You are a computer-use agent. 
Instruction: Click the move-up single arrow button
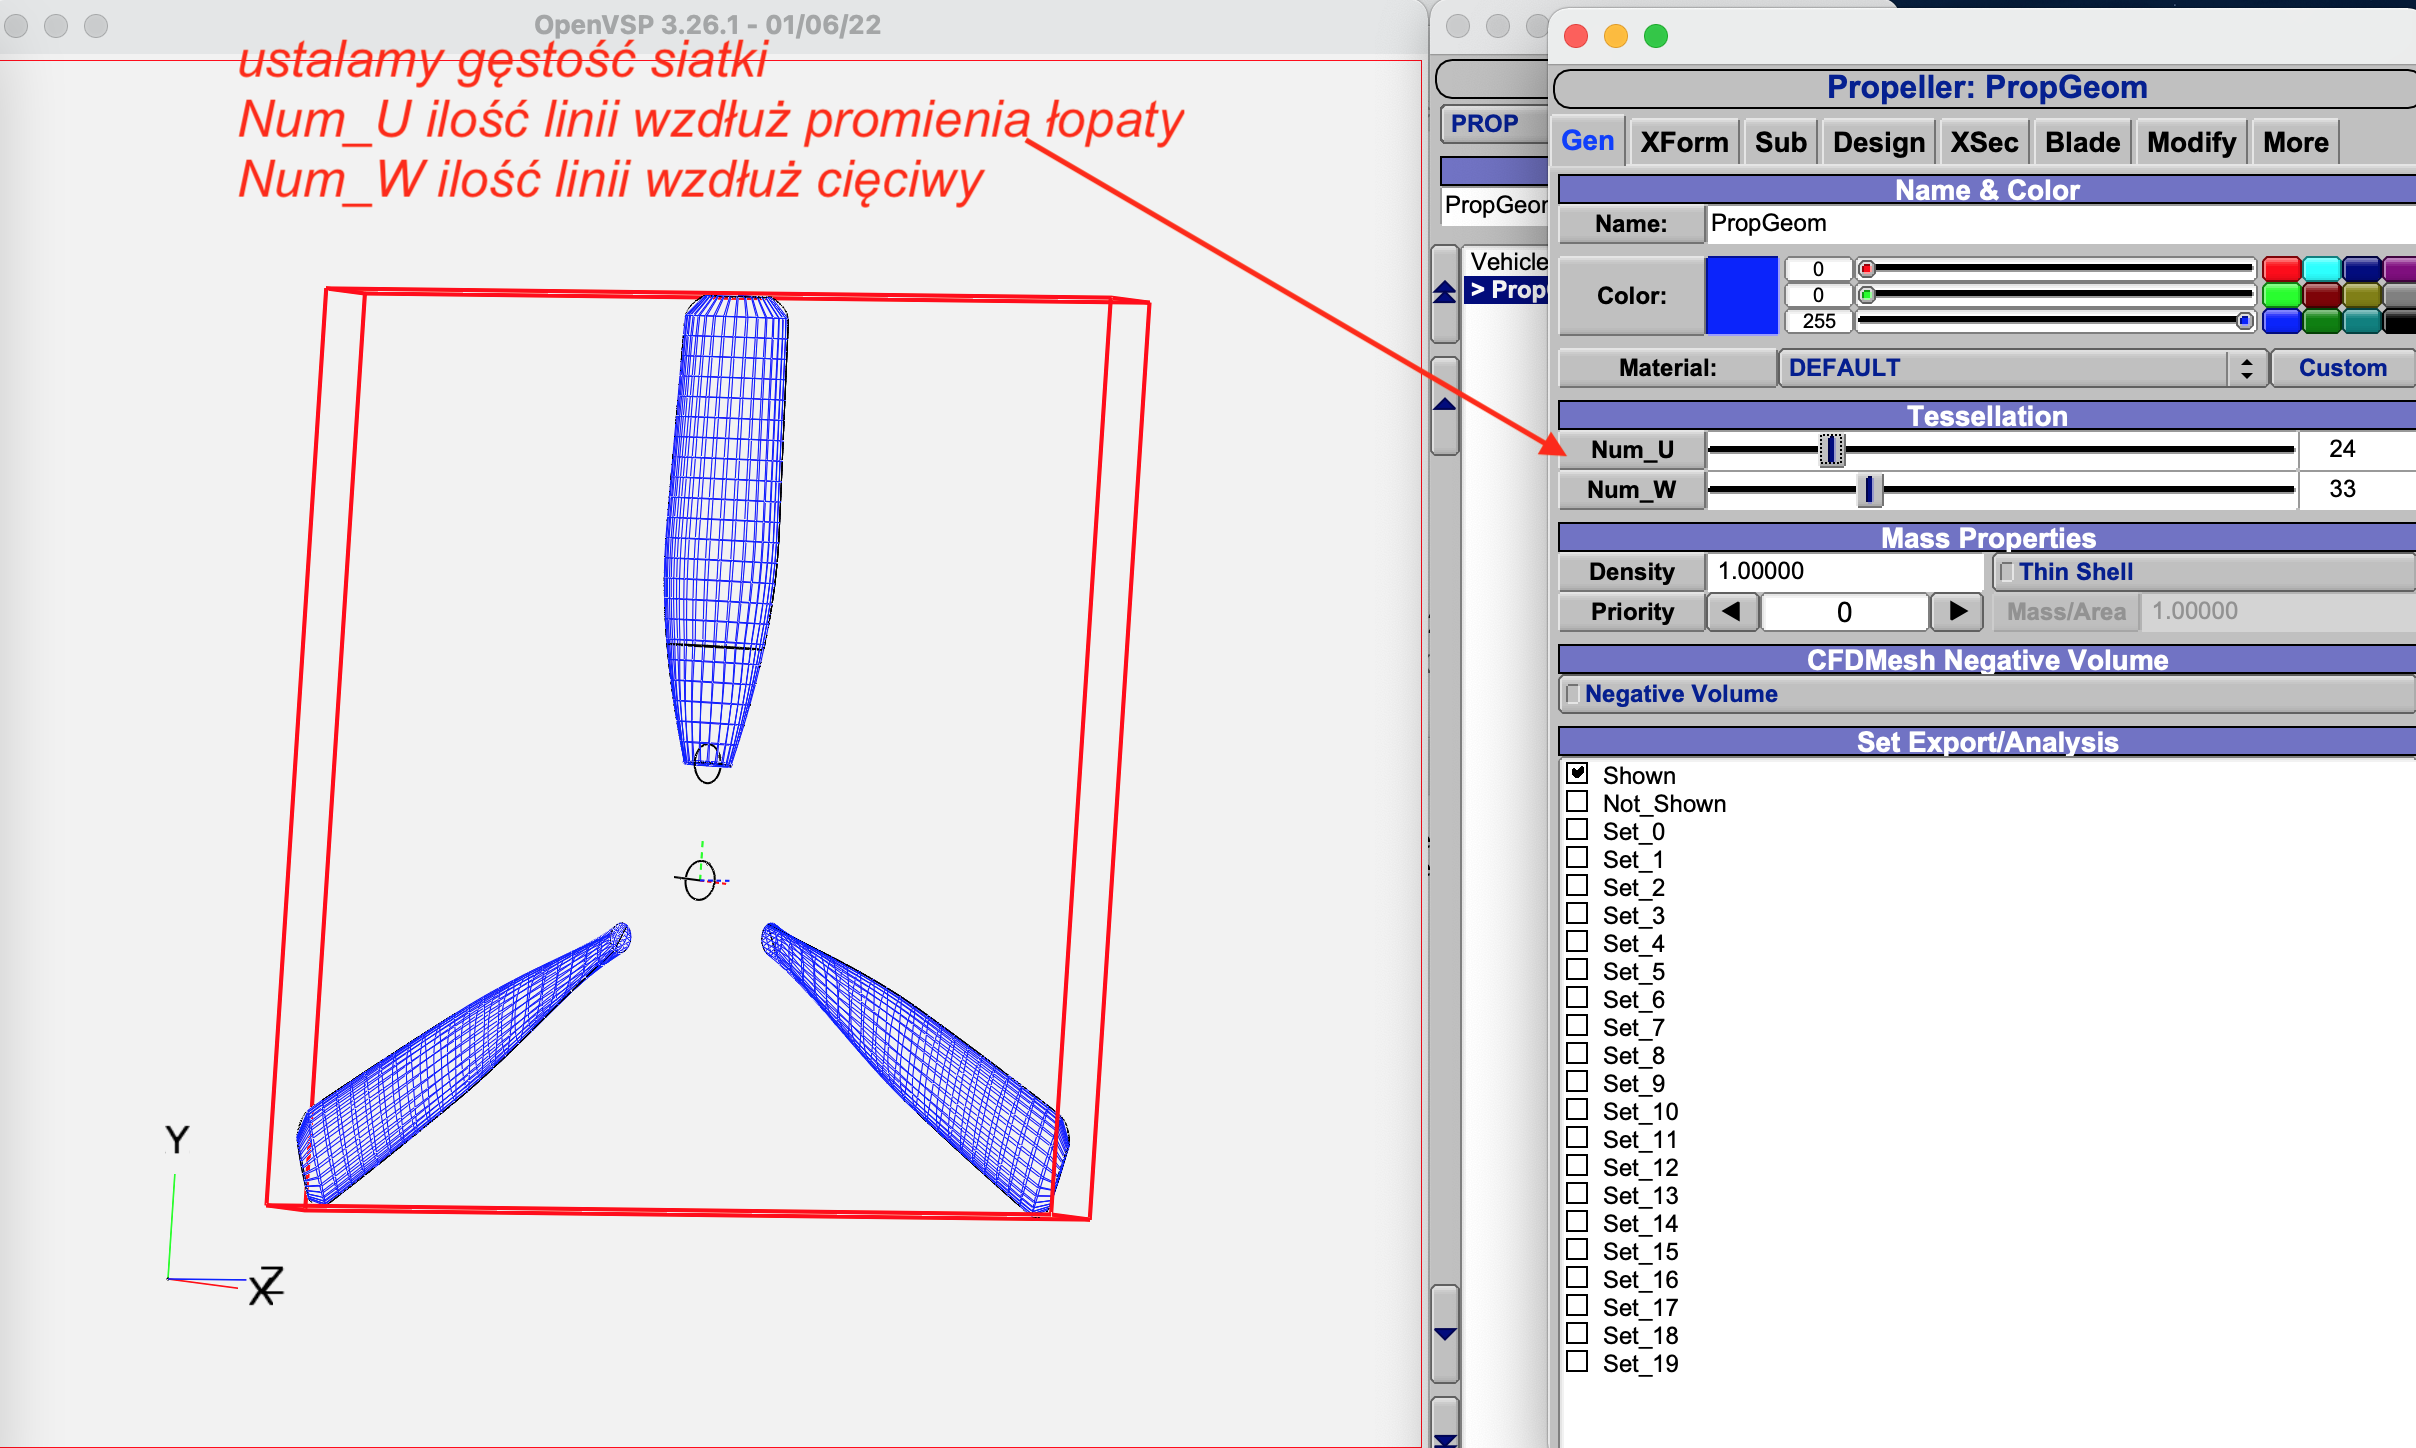pyautogui.click(x=1445, y=404)
